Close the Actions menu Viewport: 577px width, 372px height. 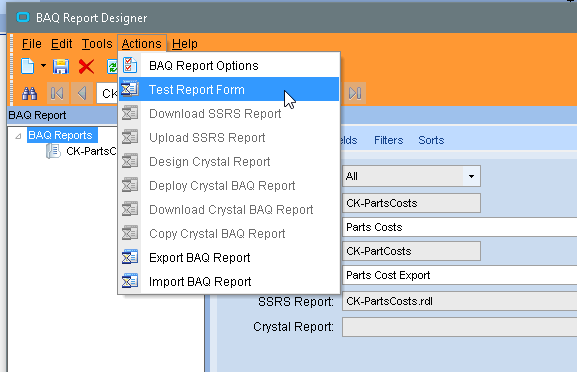(142, 44)
